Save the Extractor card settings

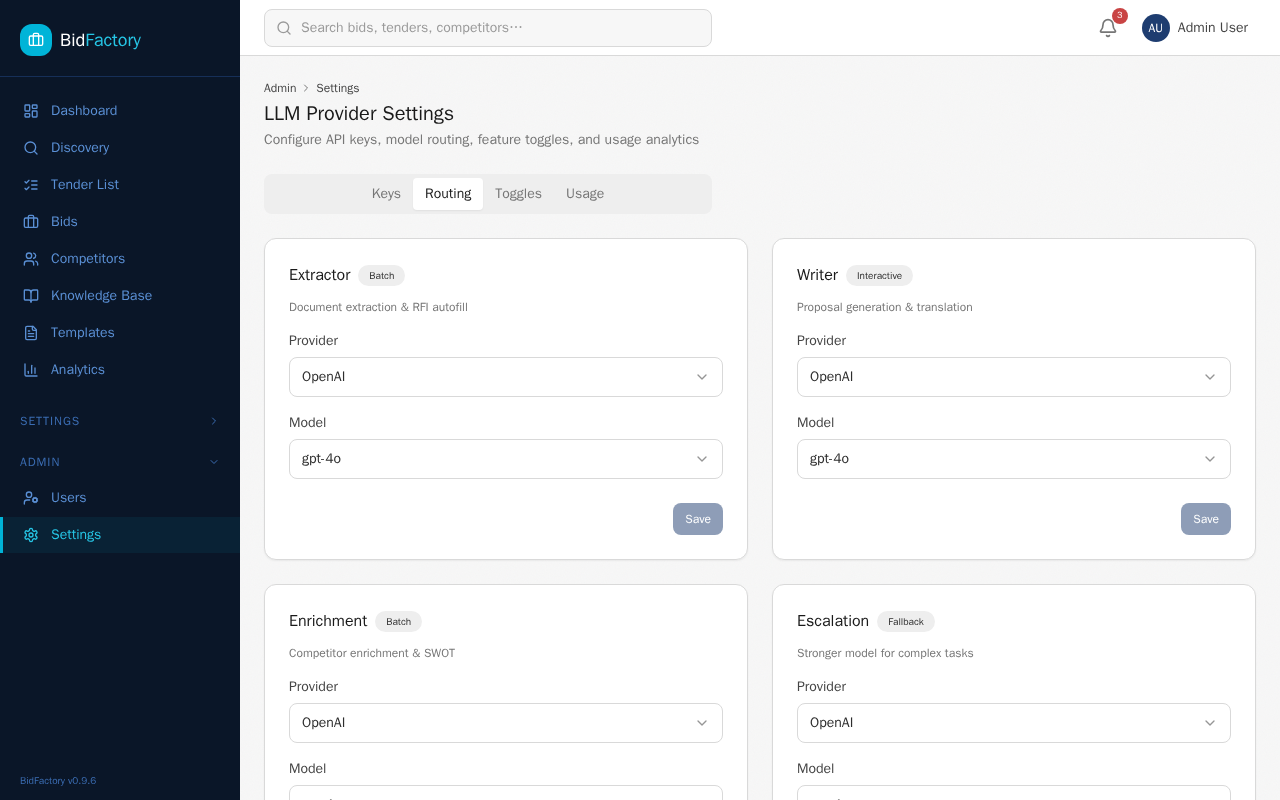(698, 519)
